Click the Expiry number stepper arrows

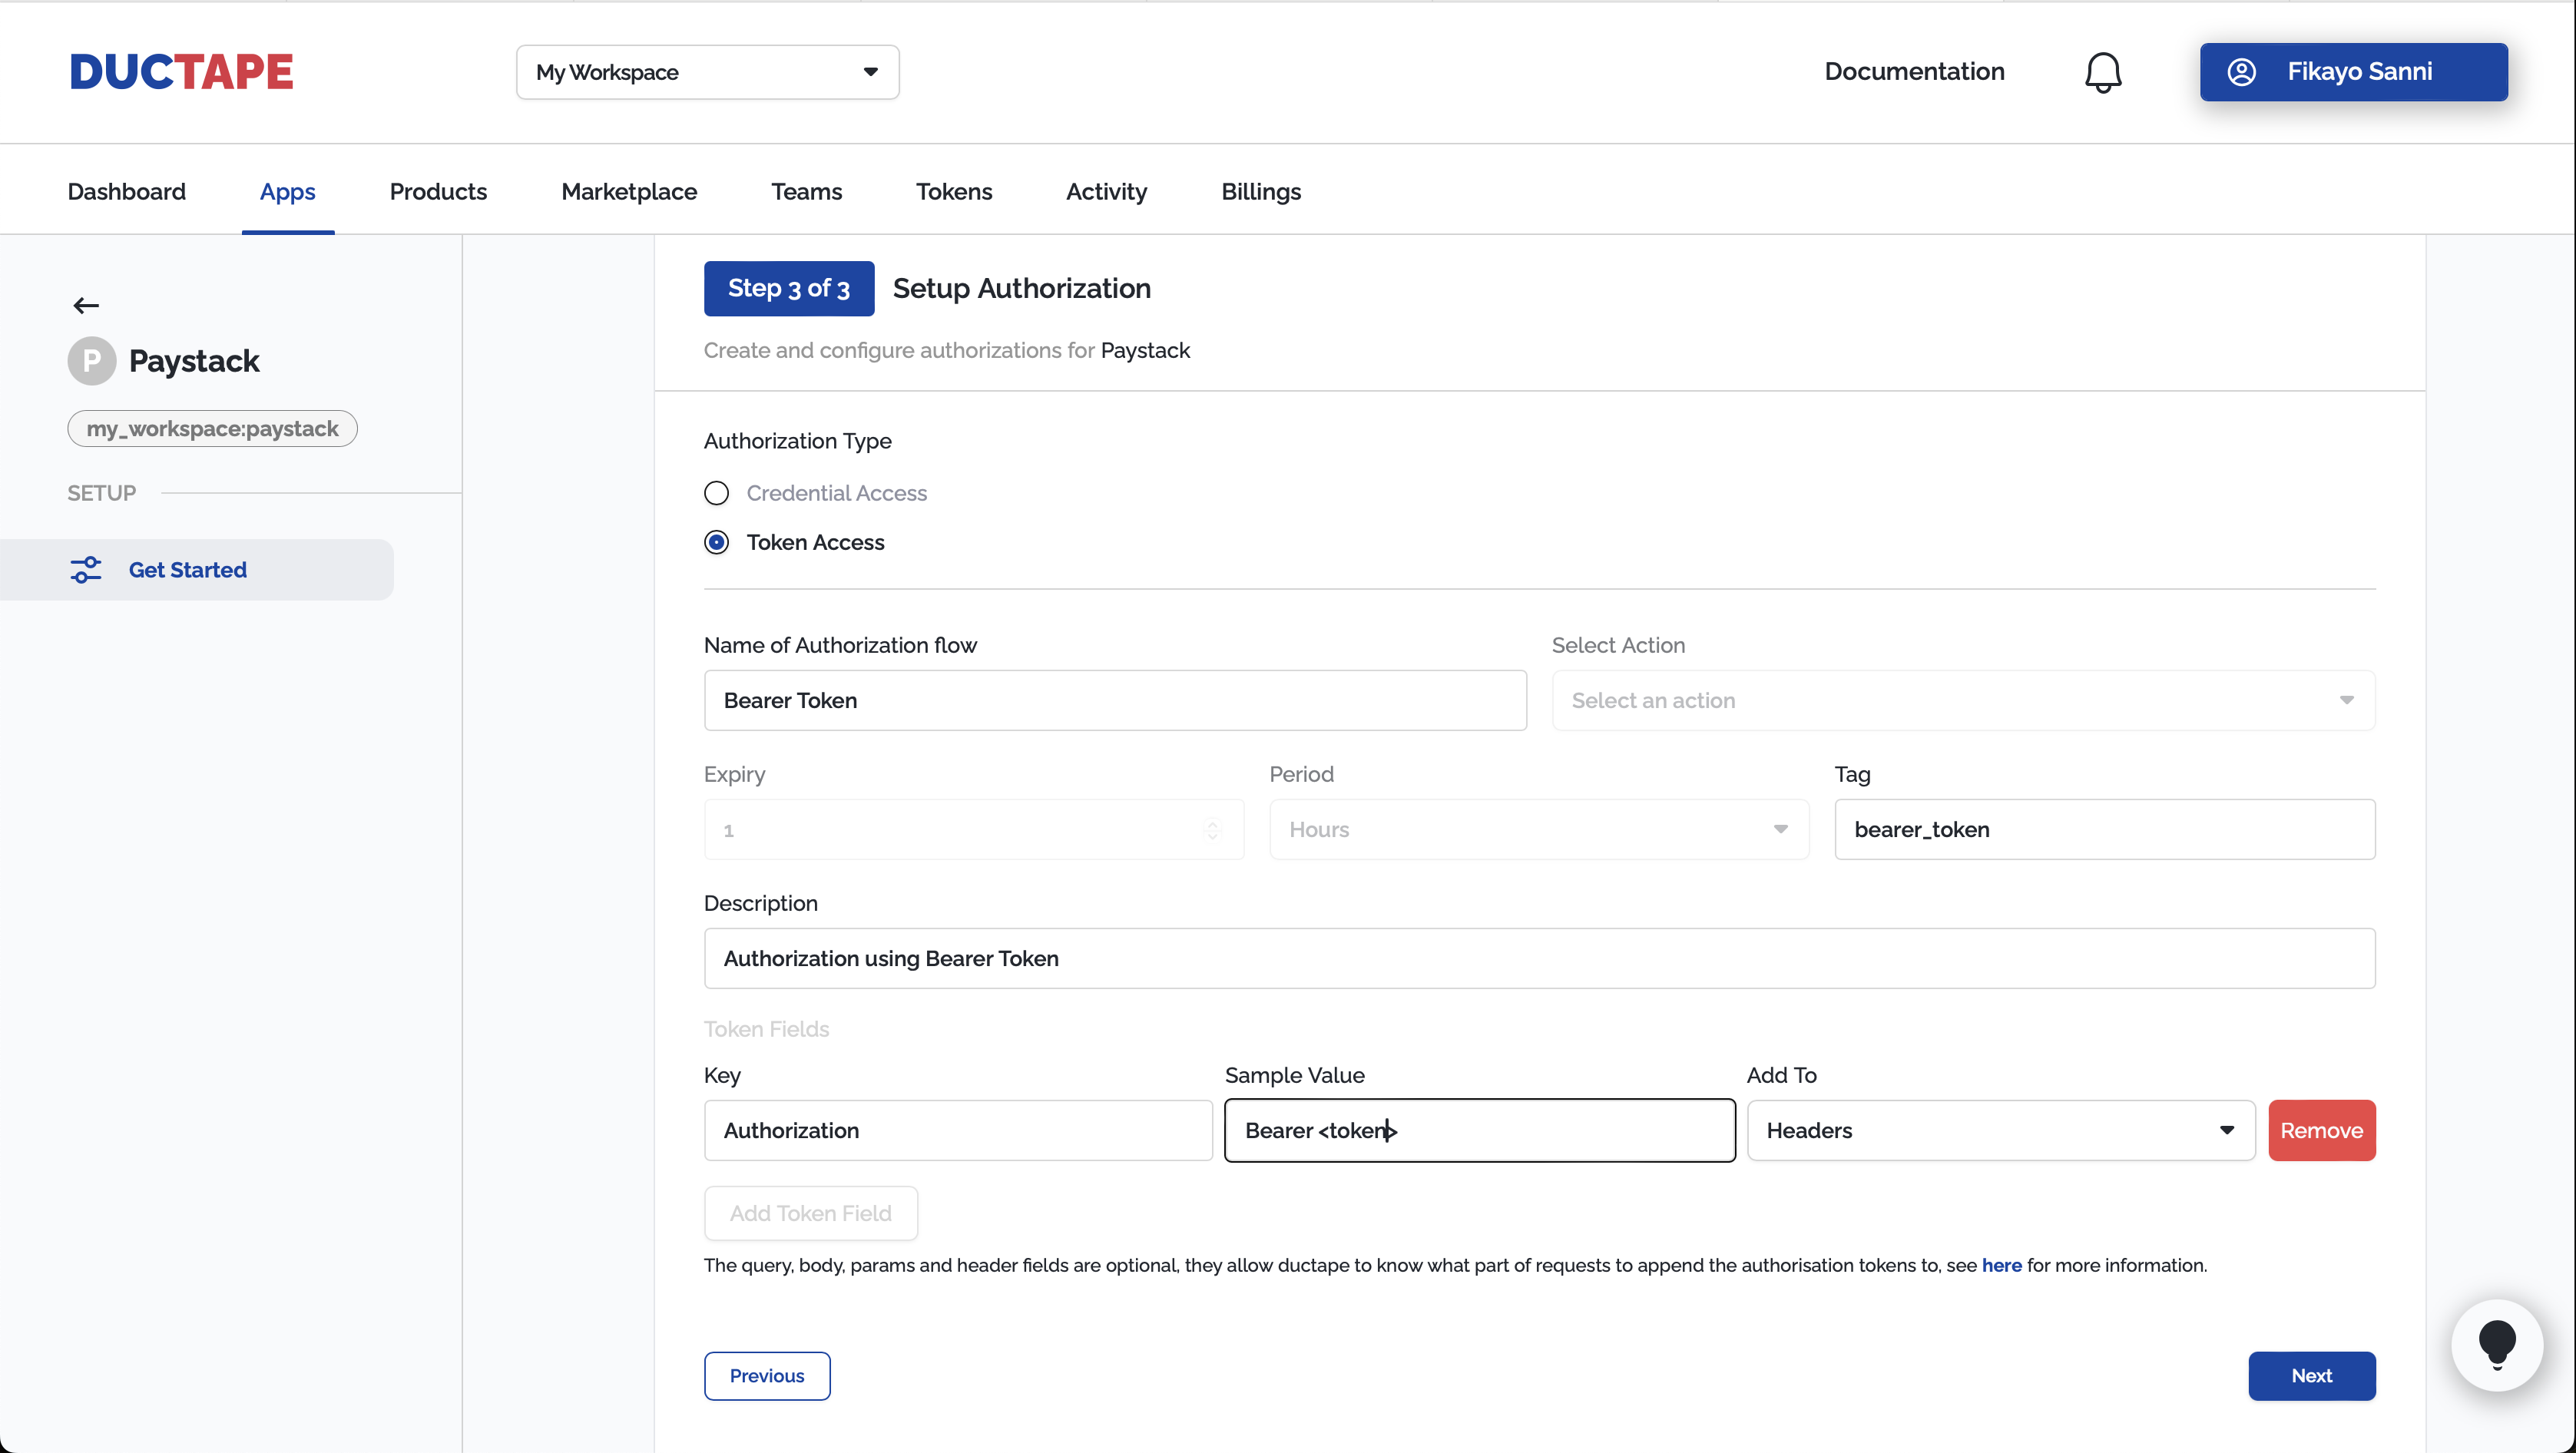click(x=1212, y=830)
